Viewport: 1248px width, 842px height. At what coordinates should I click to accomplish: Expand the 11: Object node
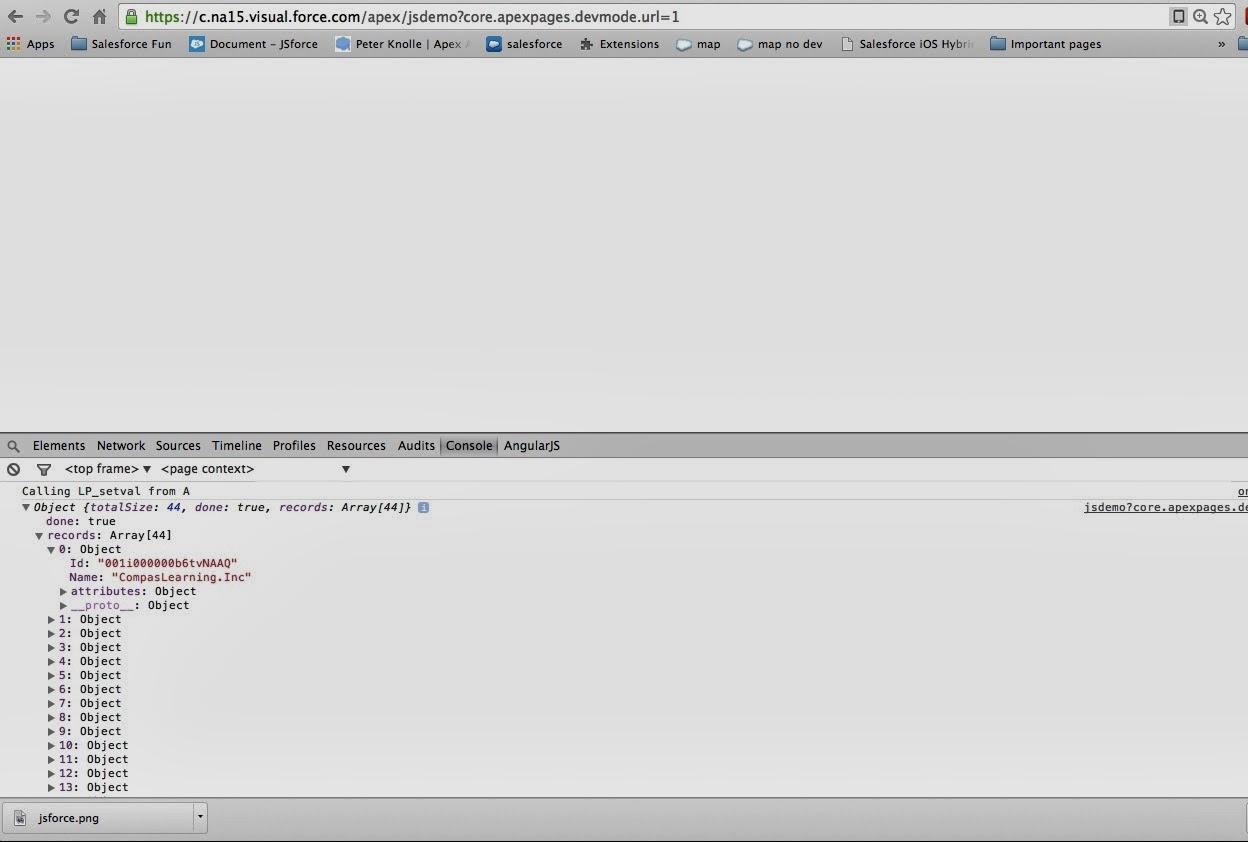point(52,760)
